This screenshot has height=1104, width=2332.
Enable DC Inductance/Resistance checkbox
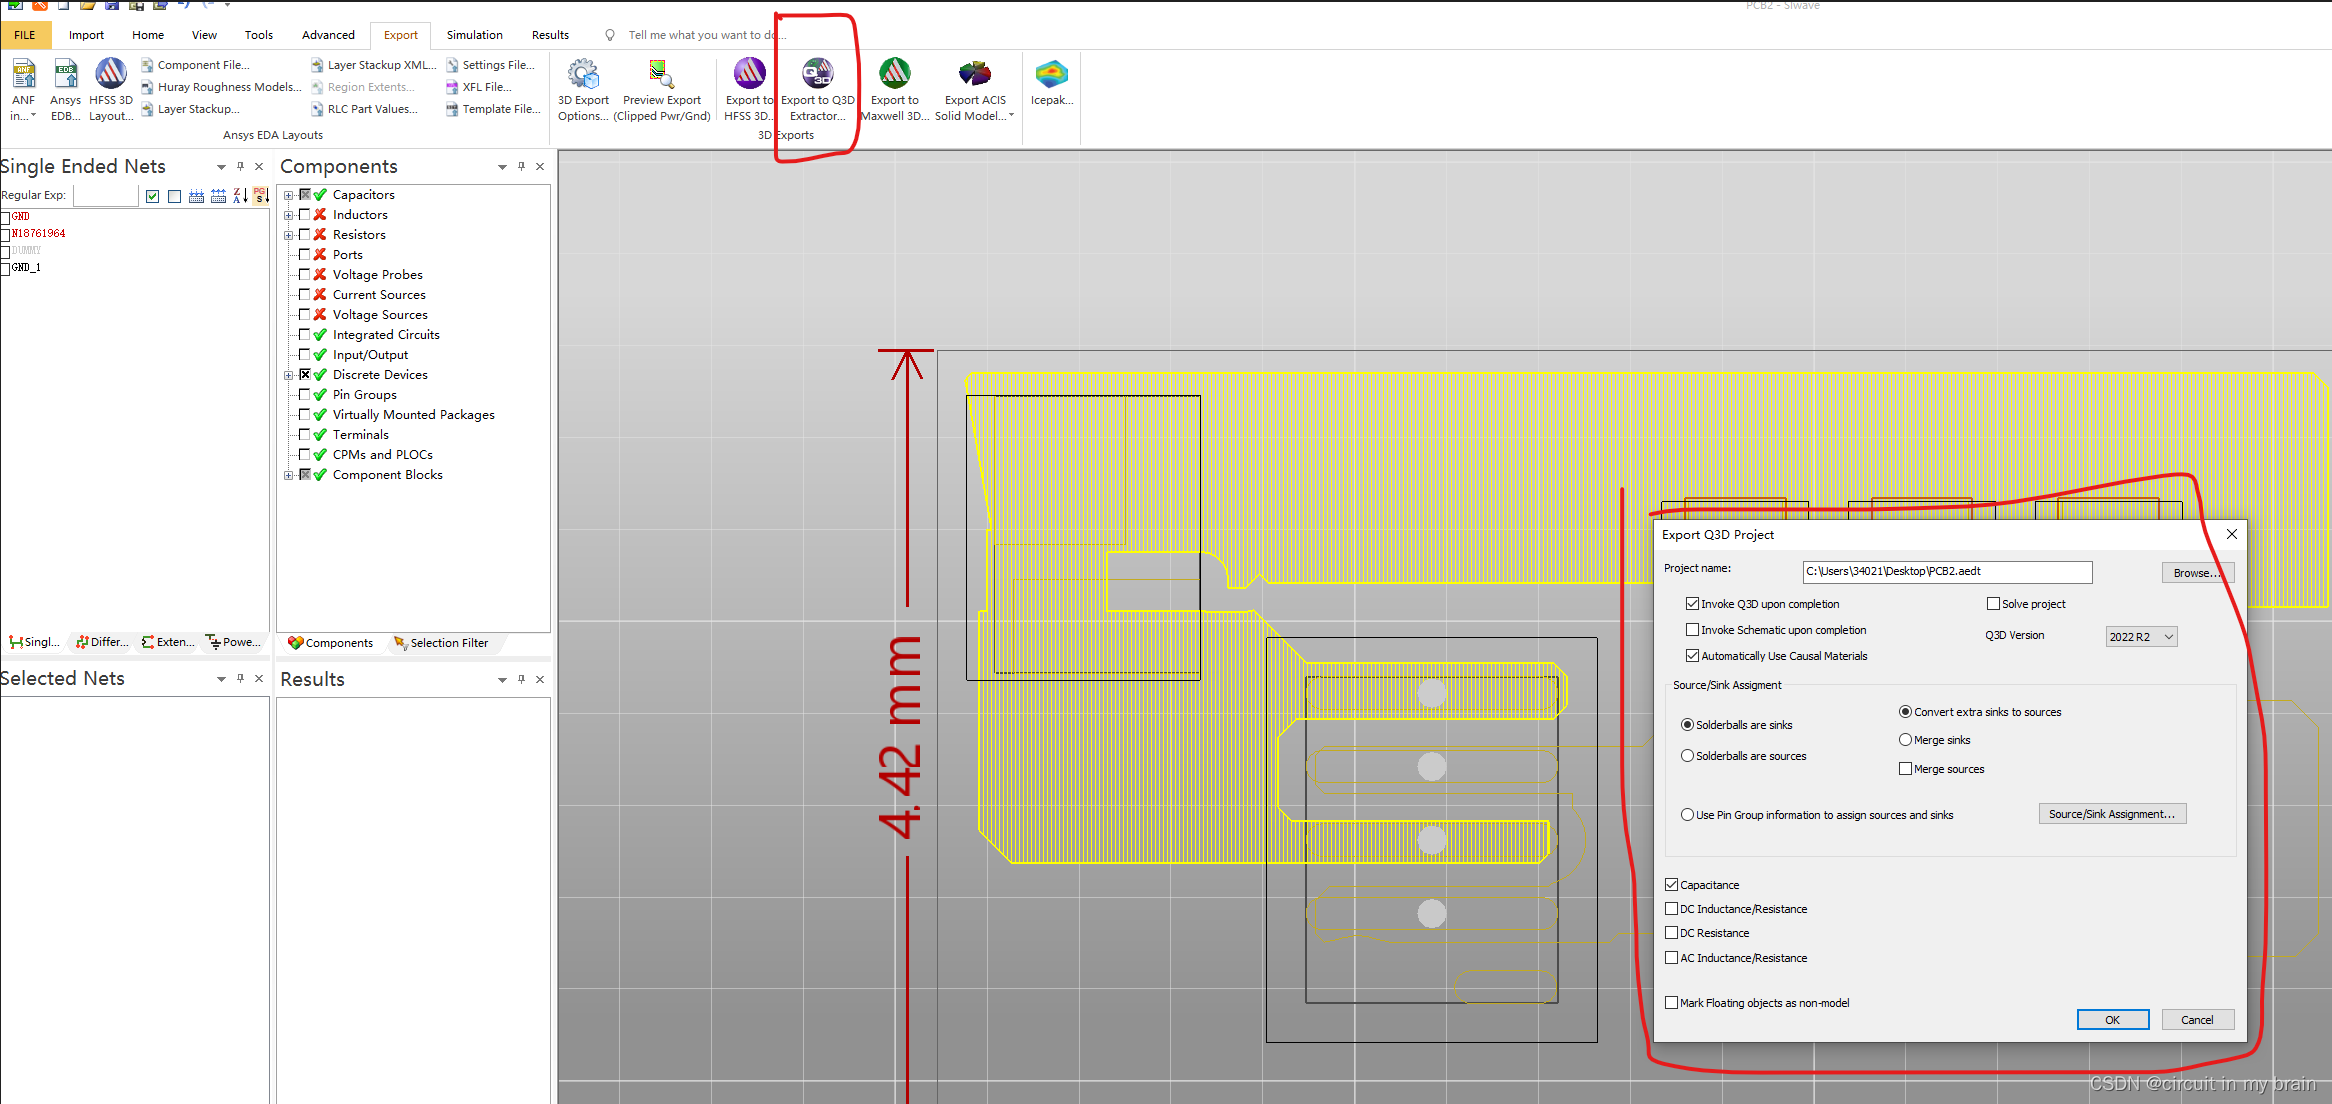tap(1671, 909)
